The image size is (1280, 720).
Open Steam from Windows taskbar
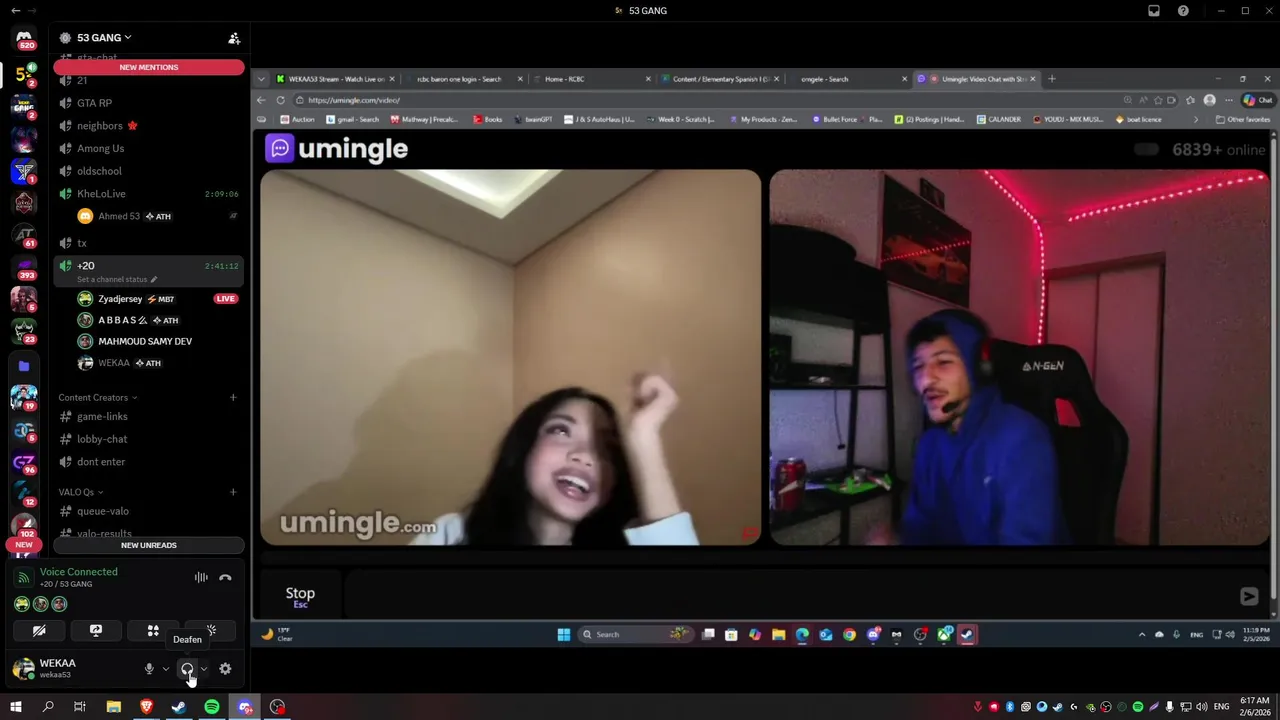(179, 707)
